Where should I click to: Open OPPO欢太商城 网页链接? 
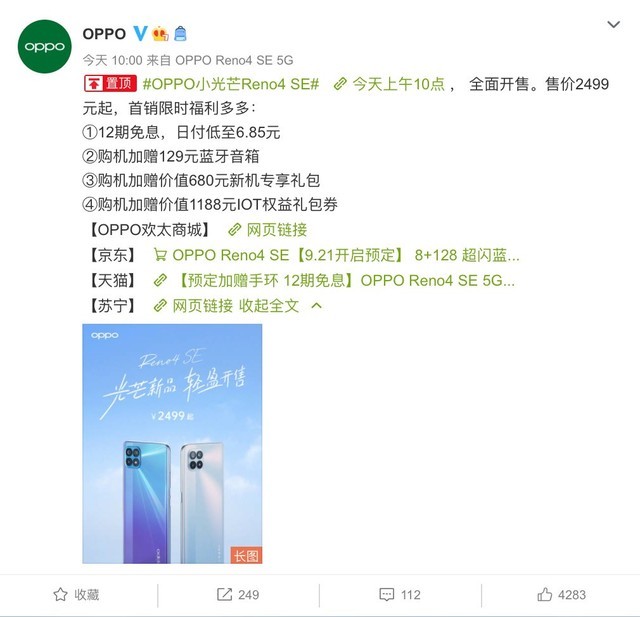pos(267,230)
